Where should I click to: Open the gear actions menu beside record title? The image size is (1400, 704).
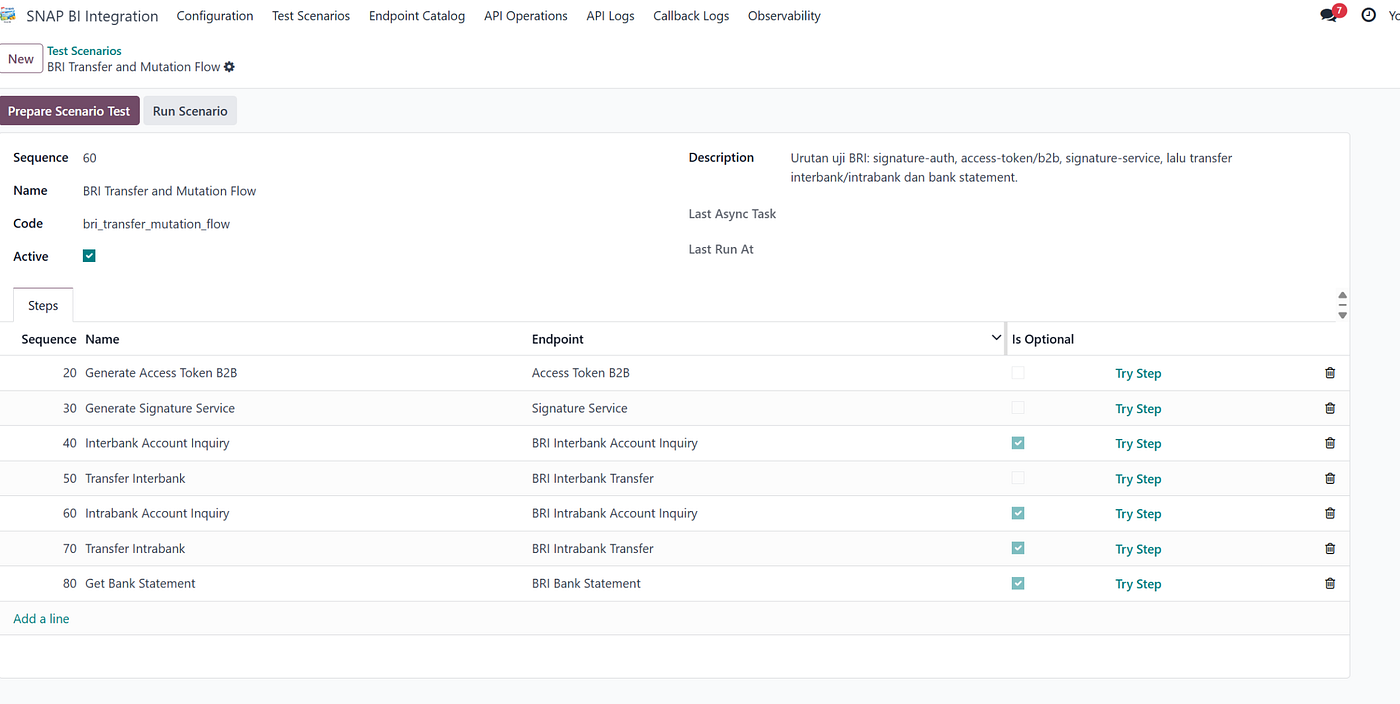click(x=229, y=67)
